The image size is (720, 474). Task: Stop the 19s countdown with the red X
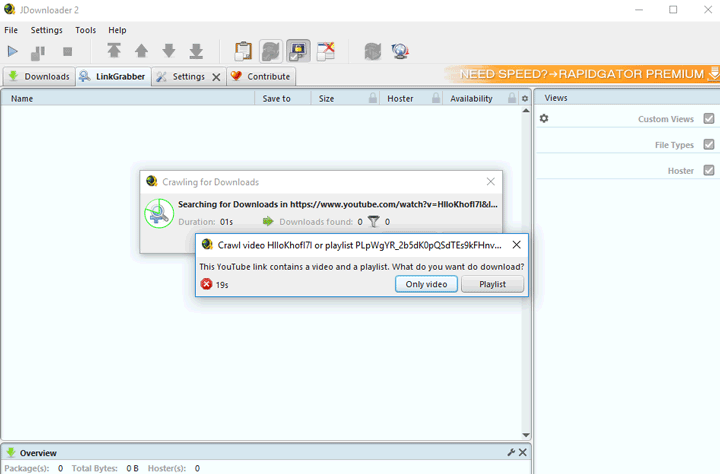(x=206, y=284)
